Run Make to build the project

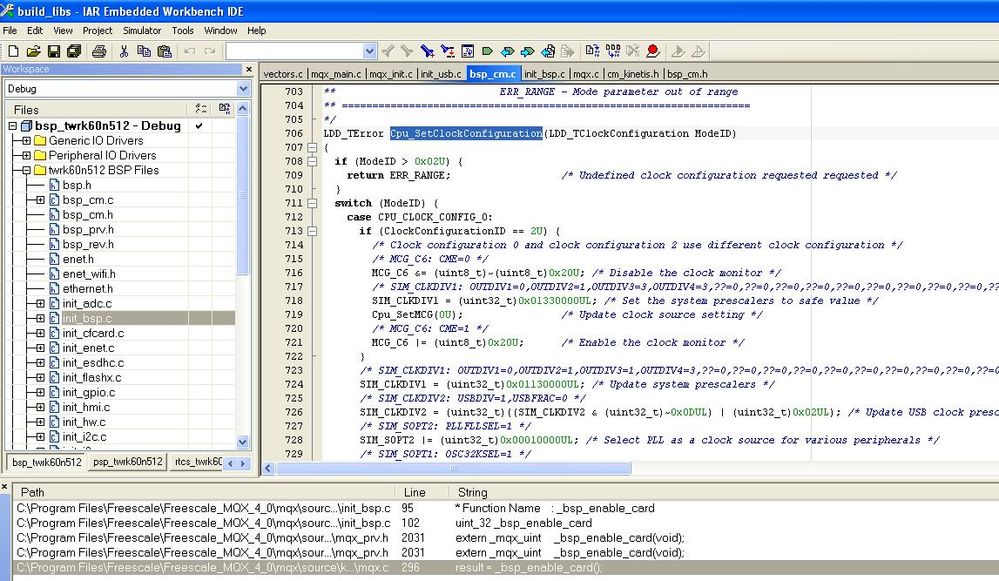[613, 51]
